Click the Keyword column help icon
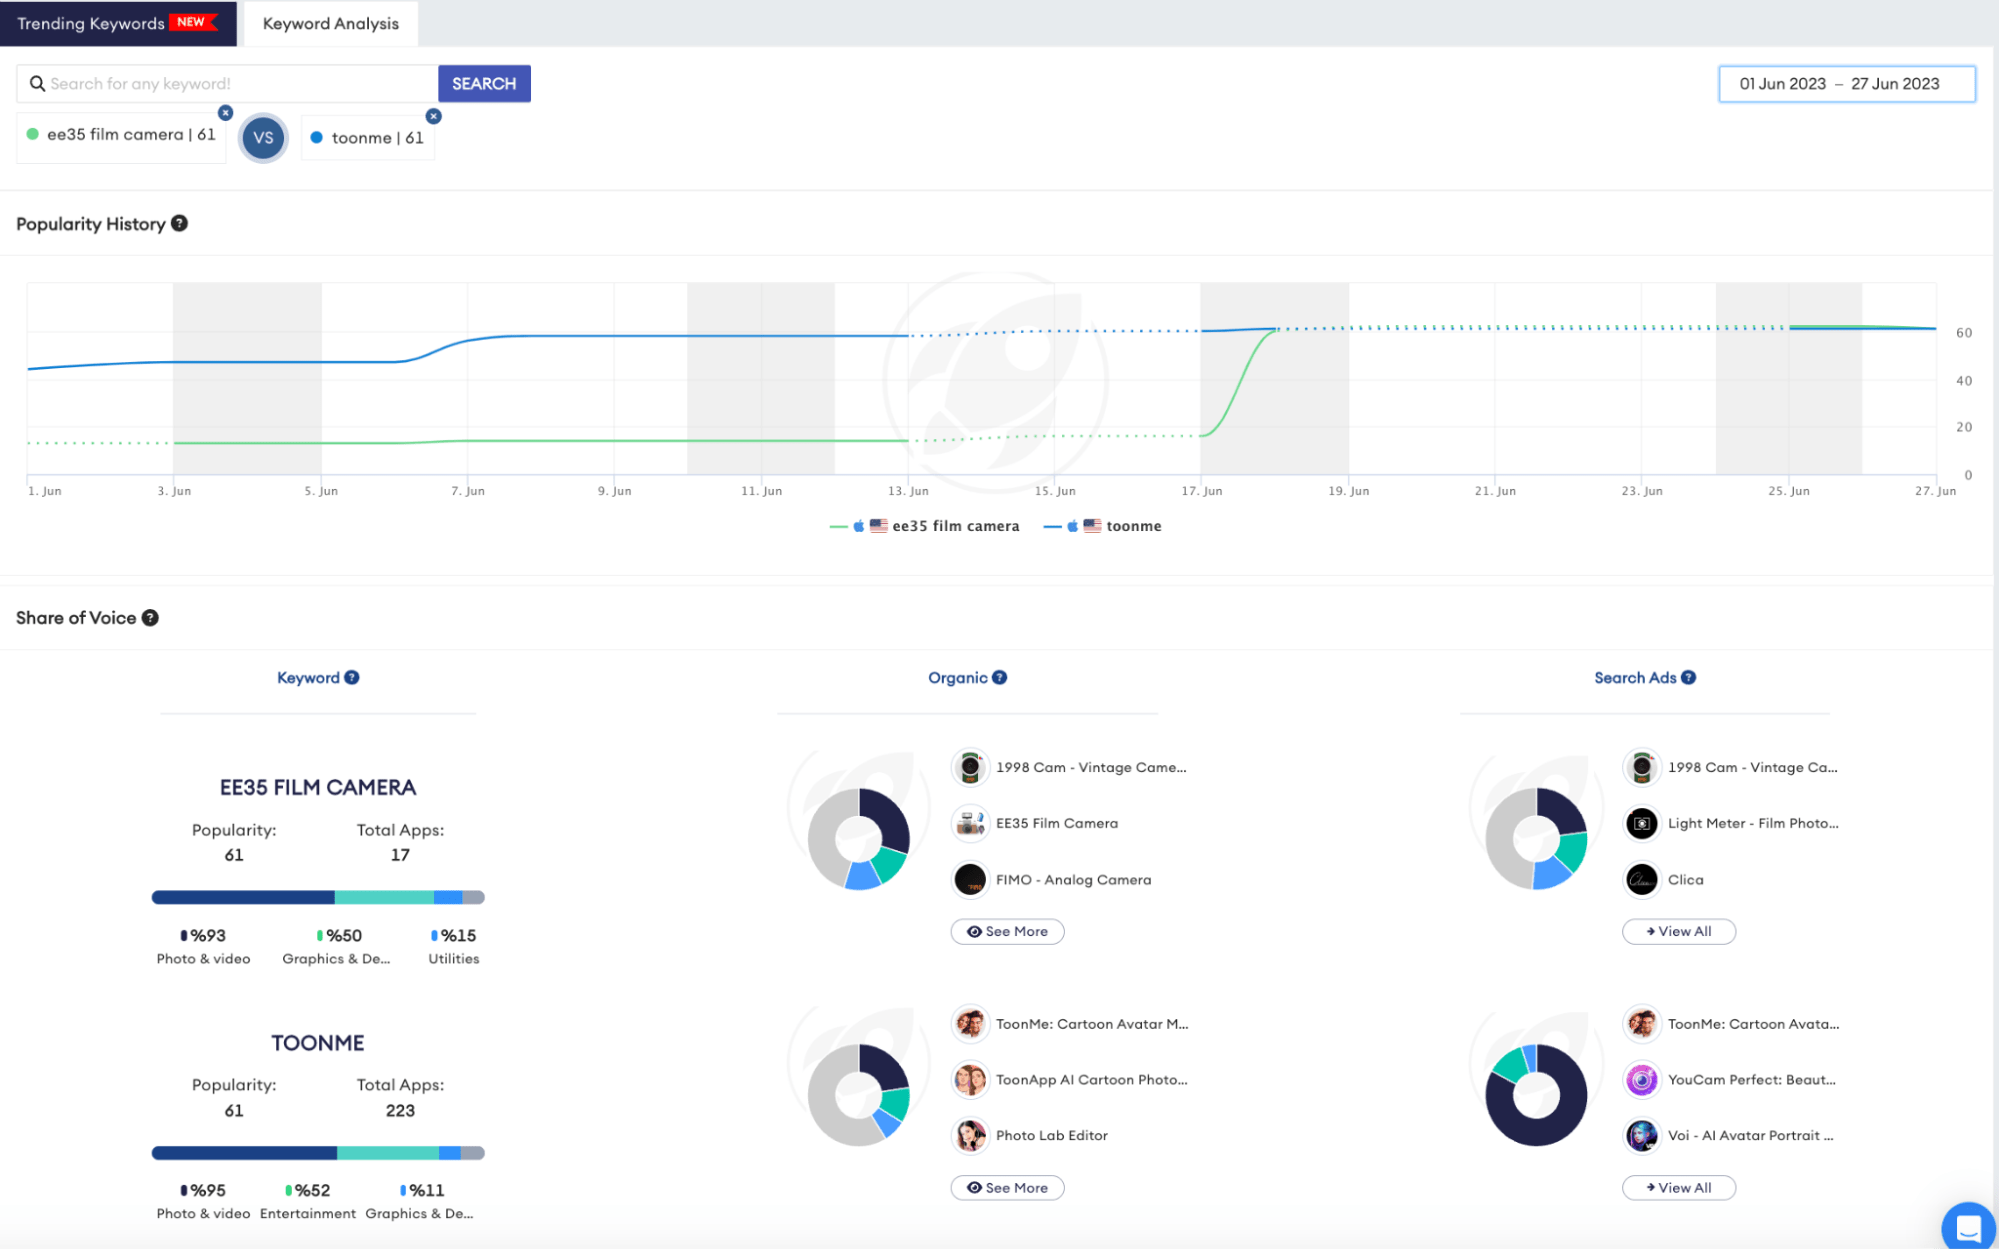 352,678
